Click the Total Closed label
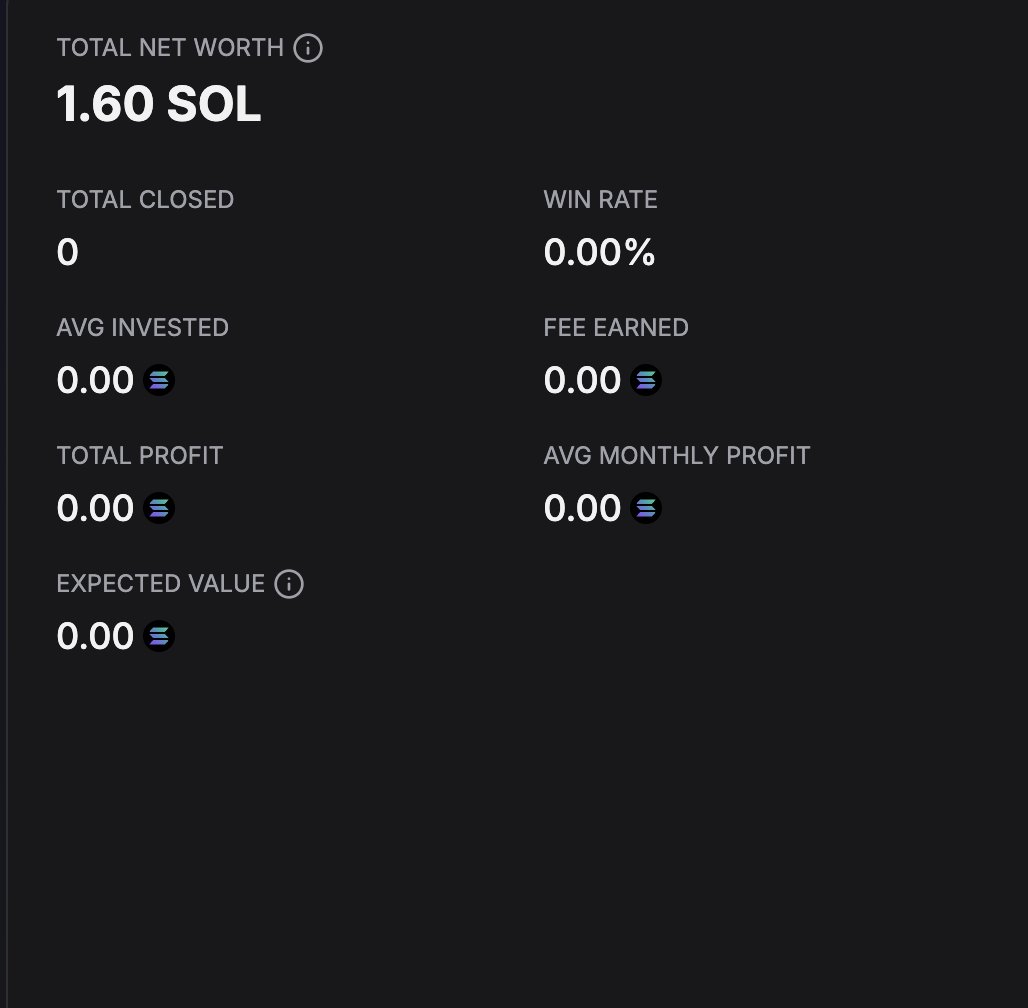 145,199
